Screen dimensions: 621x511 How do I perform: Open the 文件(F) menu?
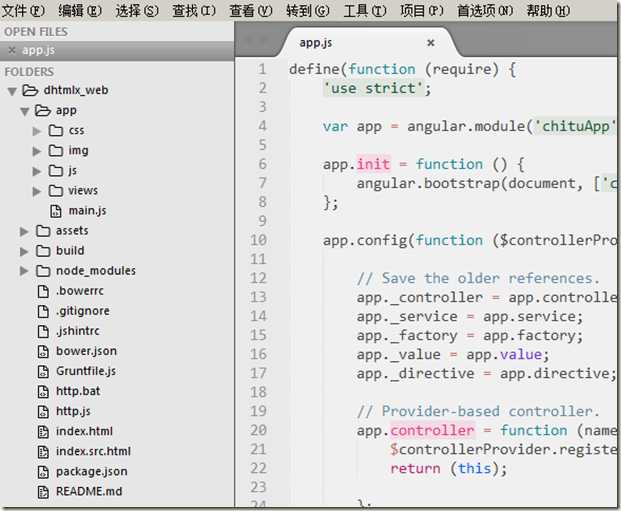click(23, 11)
